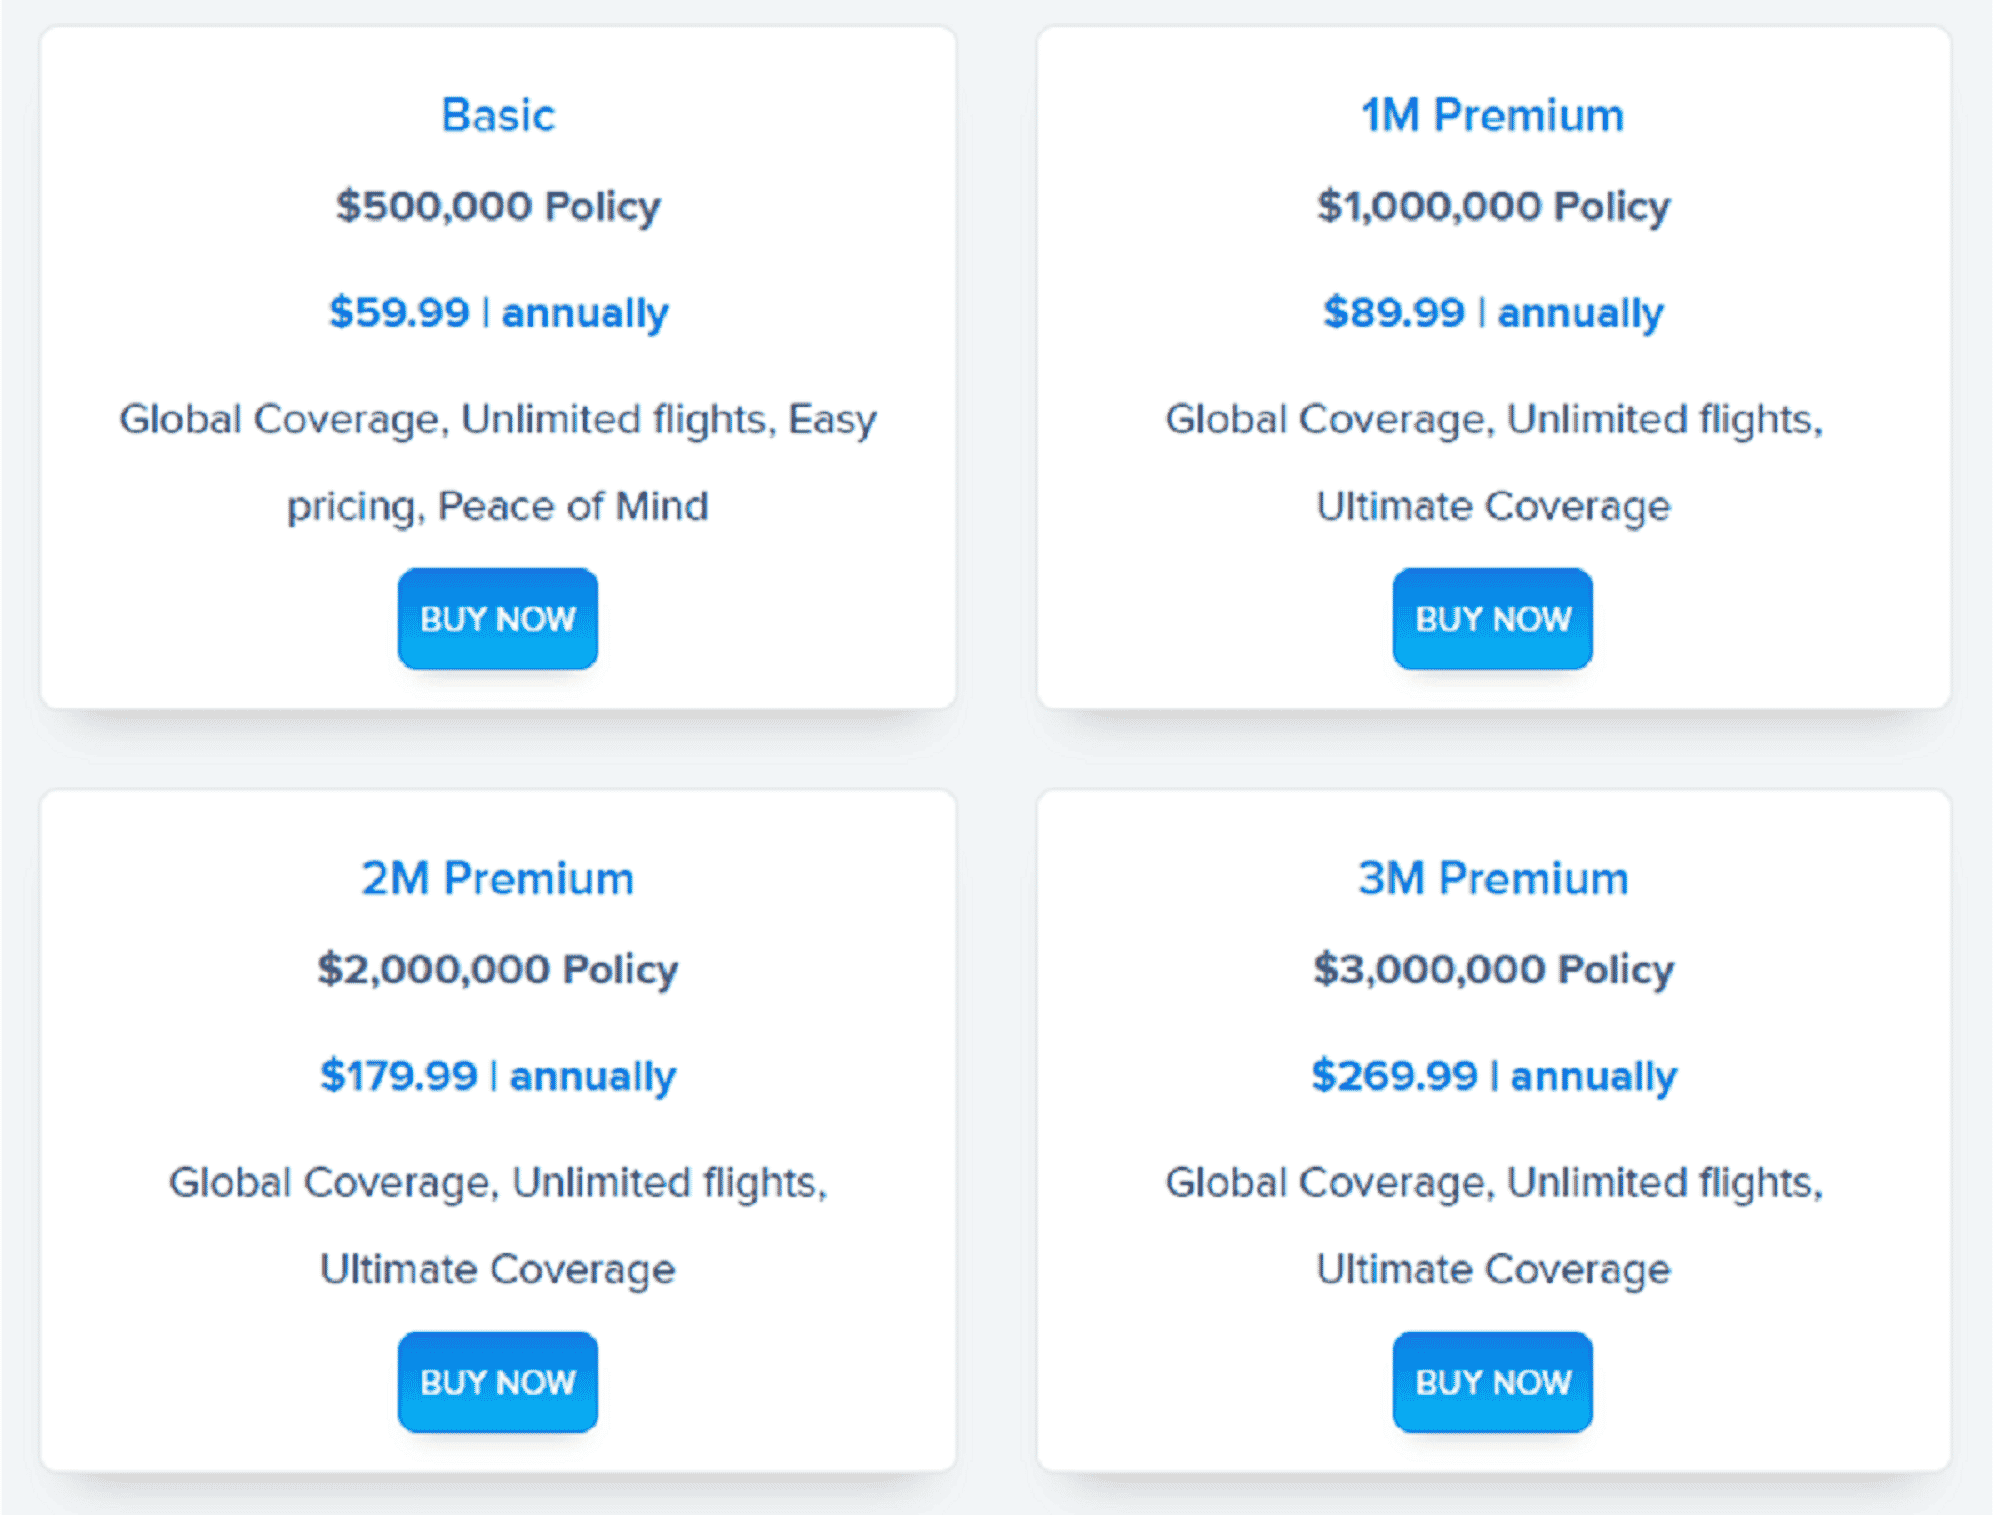
Task: Select the Basic plan title
Action: coord(498,115)
